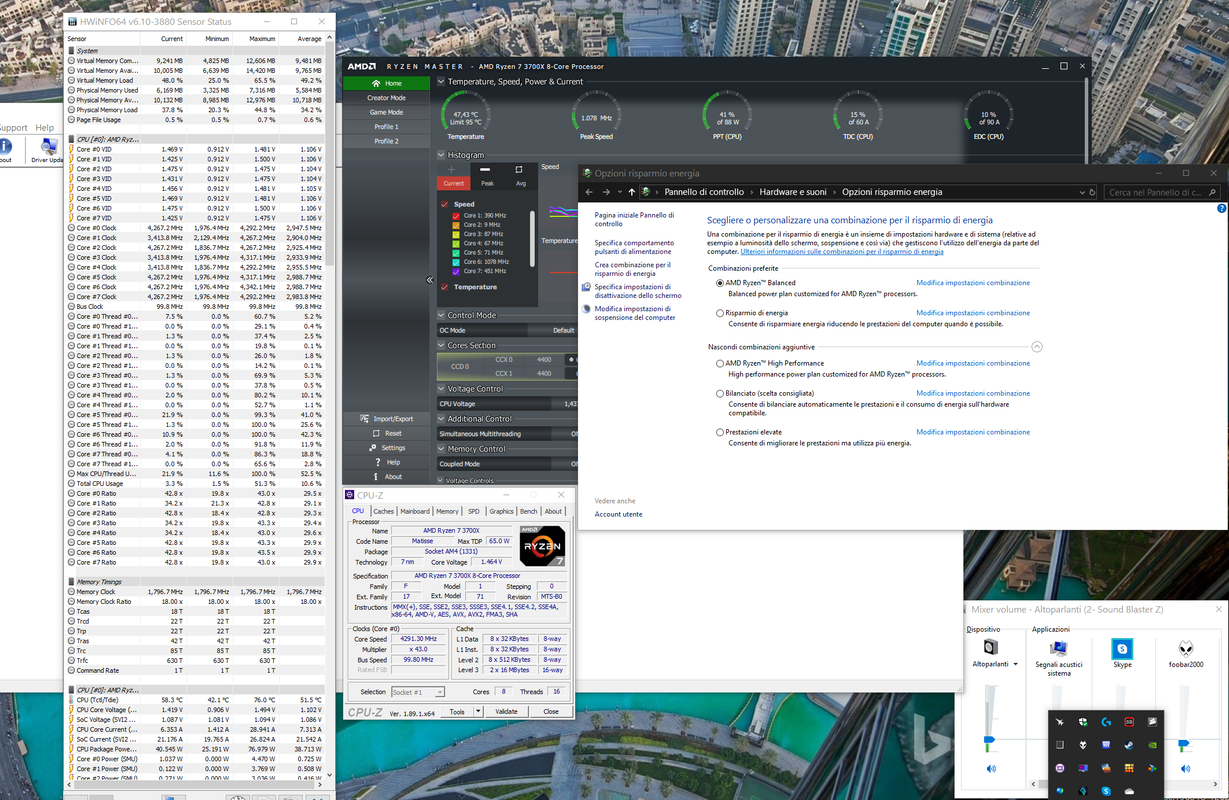Image resolution: width=1229 pixels, height=800 pixels.
Task: Click the Skype icon in volume mixer
Action: pyautogui.click(x=1122, y=648)
